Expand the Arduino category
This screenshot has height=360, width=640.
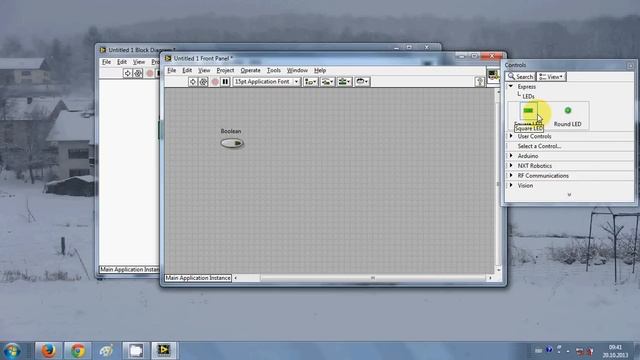click(511, 156)
